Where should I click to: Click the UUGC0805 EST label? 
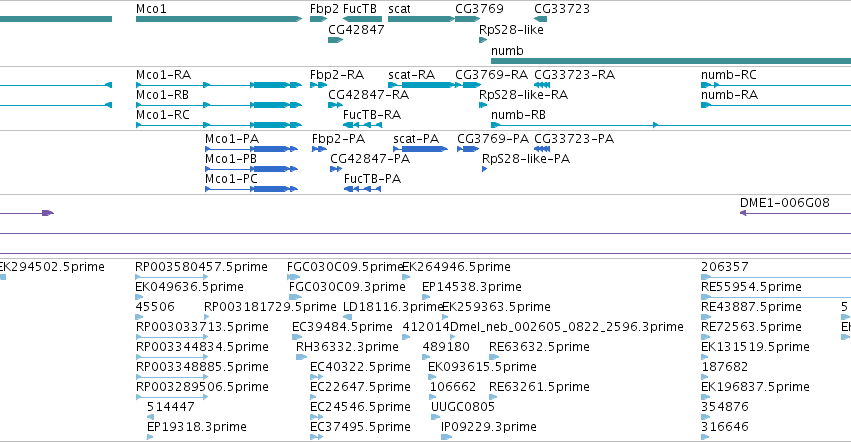click(x=463, y=406)
